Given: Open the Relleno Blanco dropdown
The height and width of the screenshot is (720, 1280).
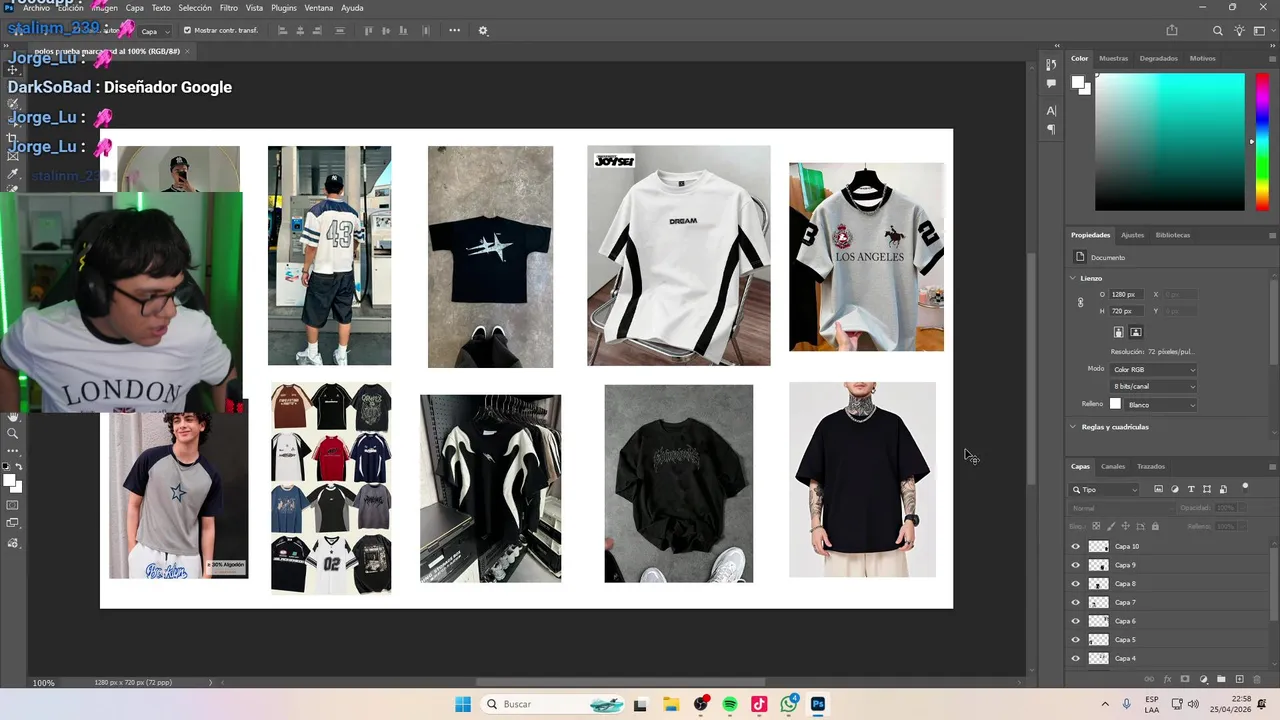Looking at the screenshot, I should 1160,405.
